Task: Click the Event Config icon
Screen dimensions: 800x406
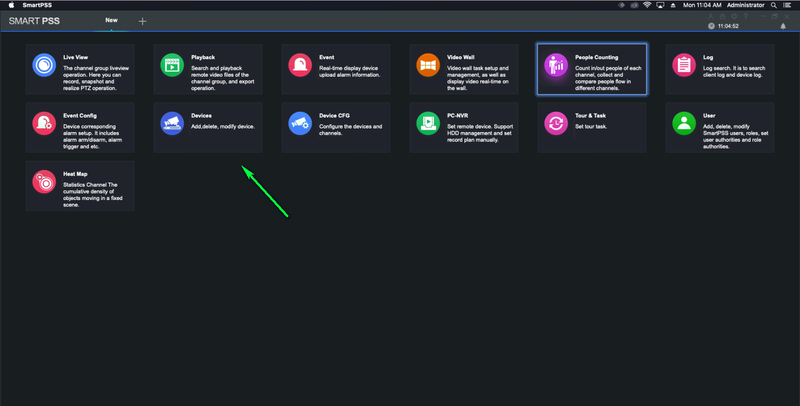Action: click(x=44, y=123)
